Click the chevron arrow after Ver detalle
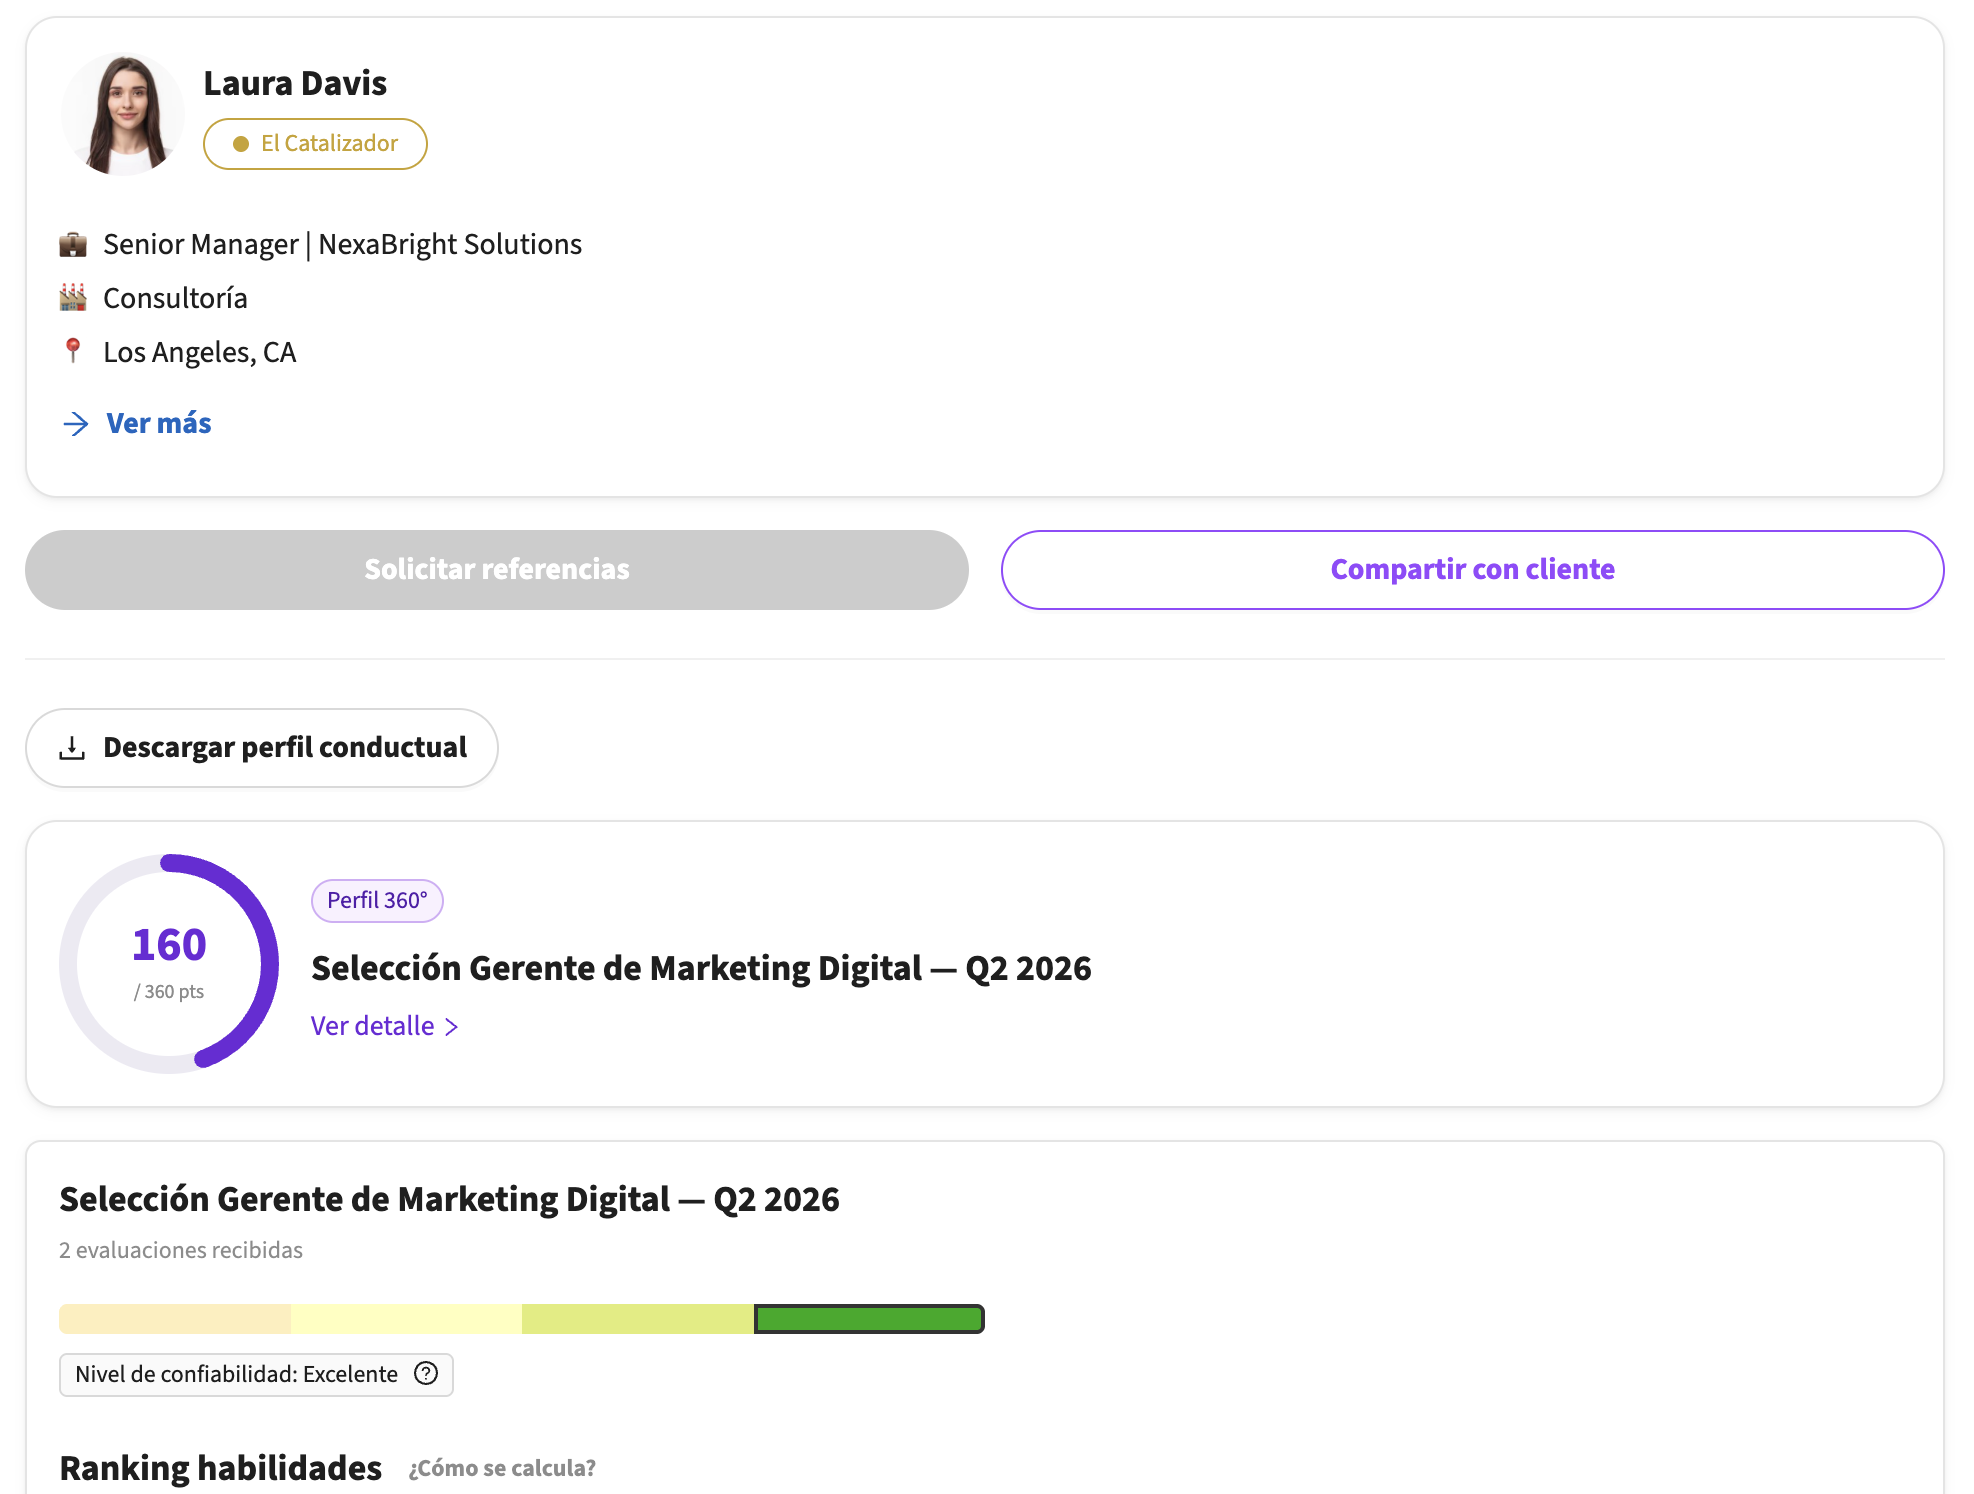This screenshot has width=1974, height=1494. (451, 1027)
